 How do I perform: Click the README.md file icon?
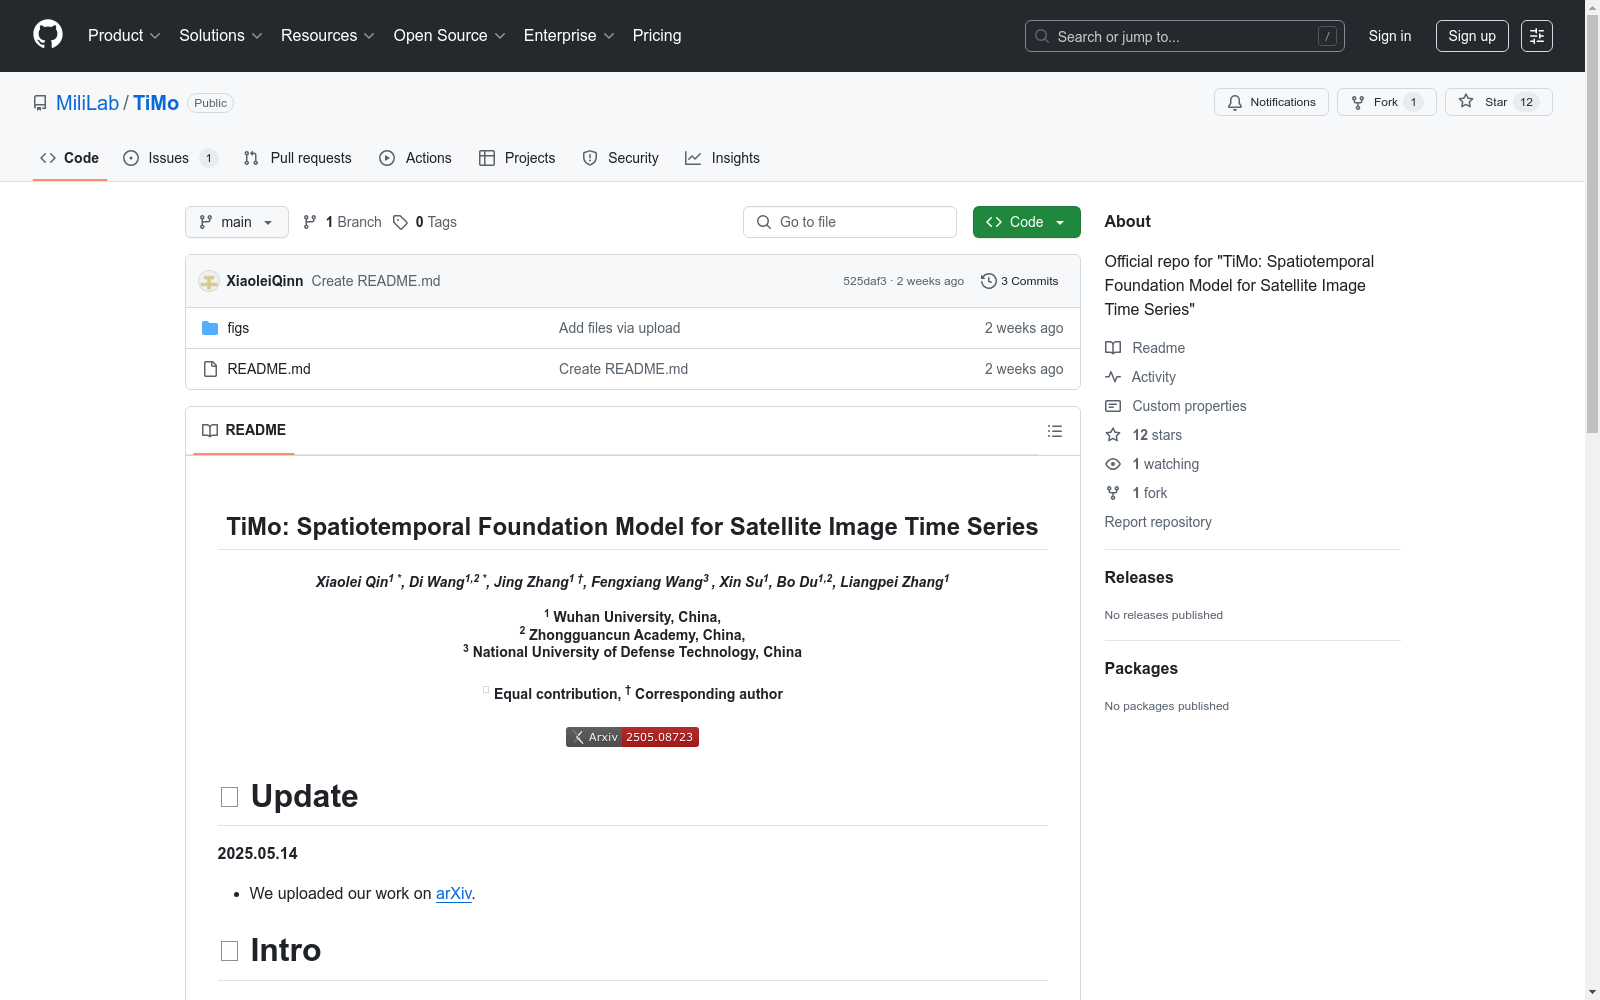pyautogui.click(x=210, y=369)
